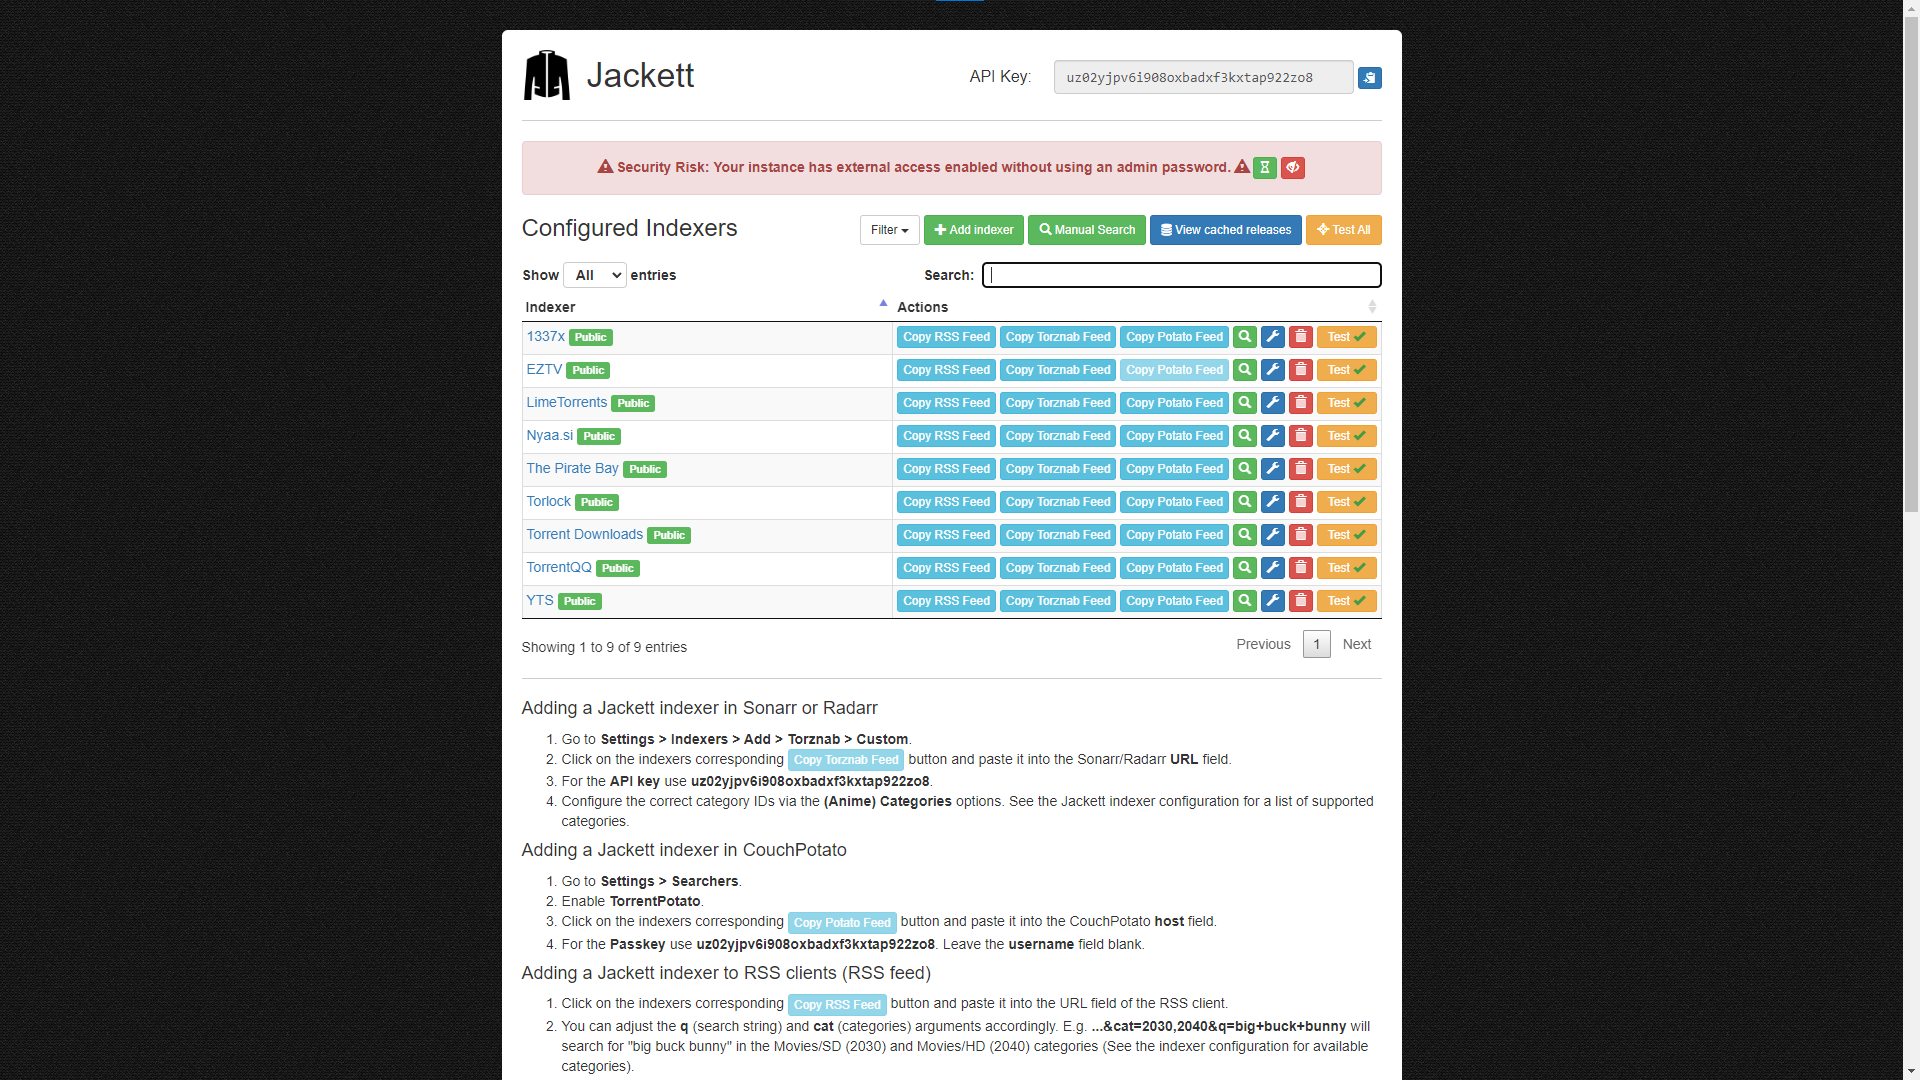Copy Torznab Feed for Torrent Downloads
Image resolution: width=1920 pixels, height=1080 pixels.
[x=1057, y=535]
